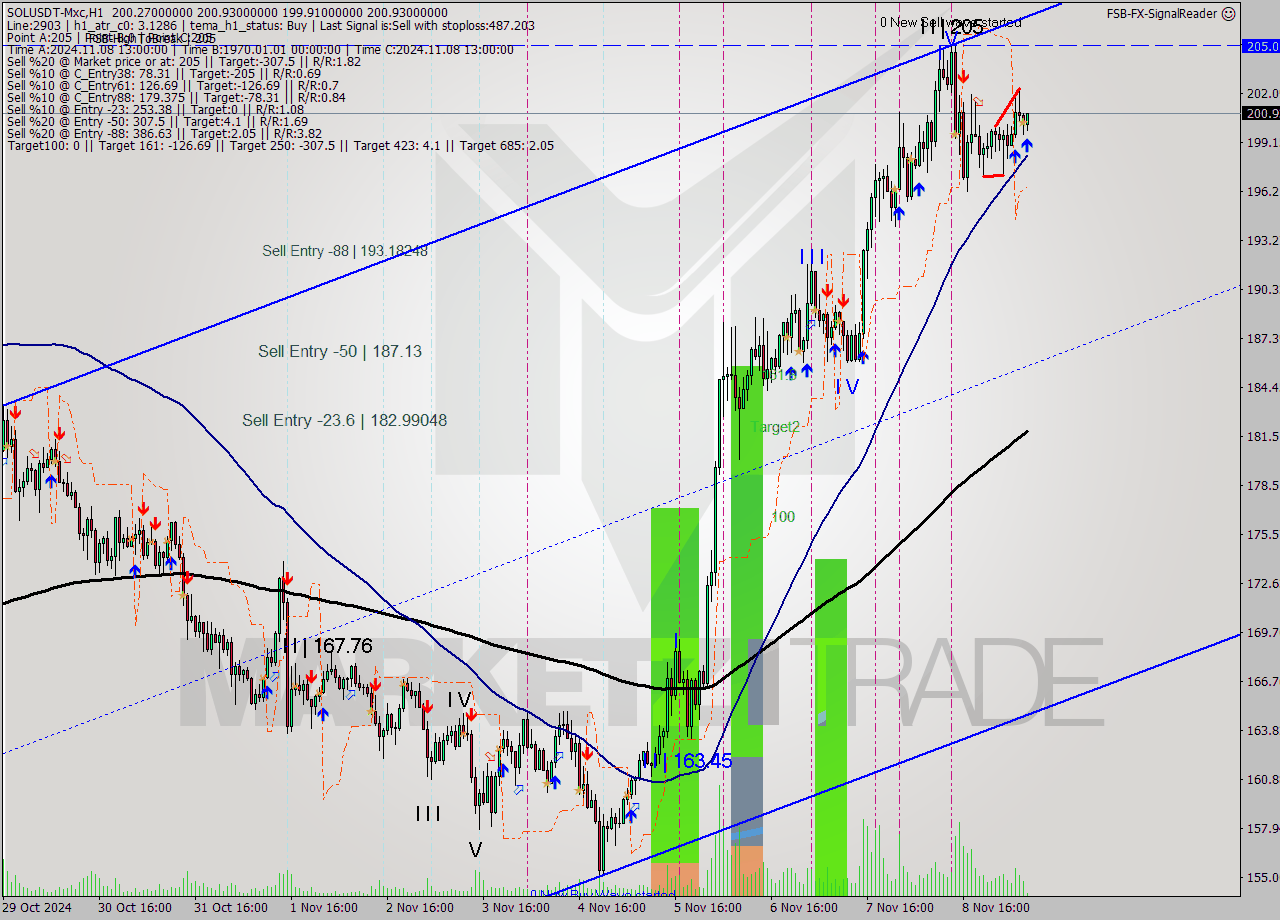Select the blue 'I V' wave label near 6 Nov
The height and width of the screenshot is (920, 1280).
tap(846, 386)
